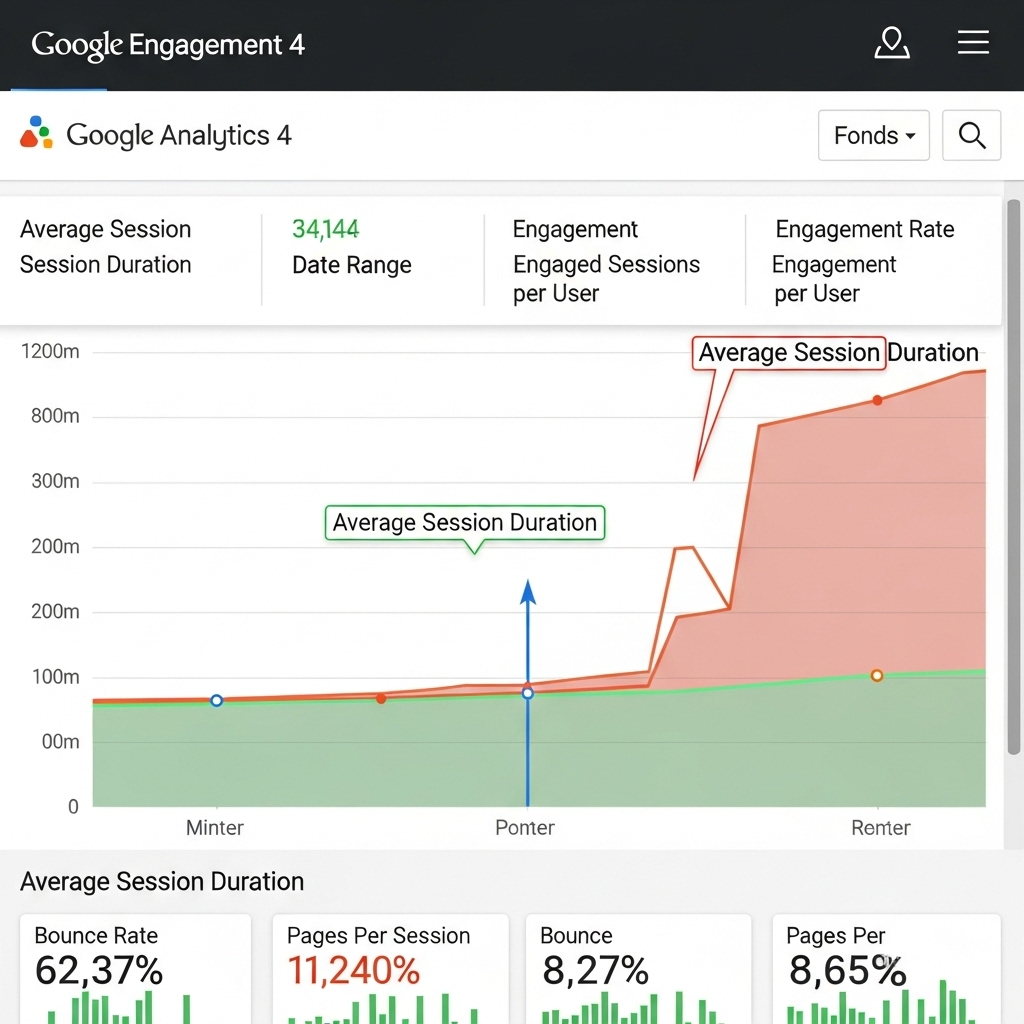Screen dimensions: 1024x1024
Task: Open the user profile icon in header
Action: [x=891, y=43]
